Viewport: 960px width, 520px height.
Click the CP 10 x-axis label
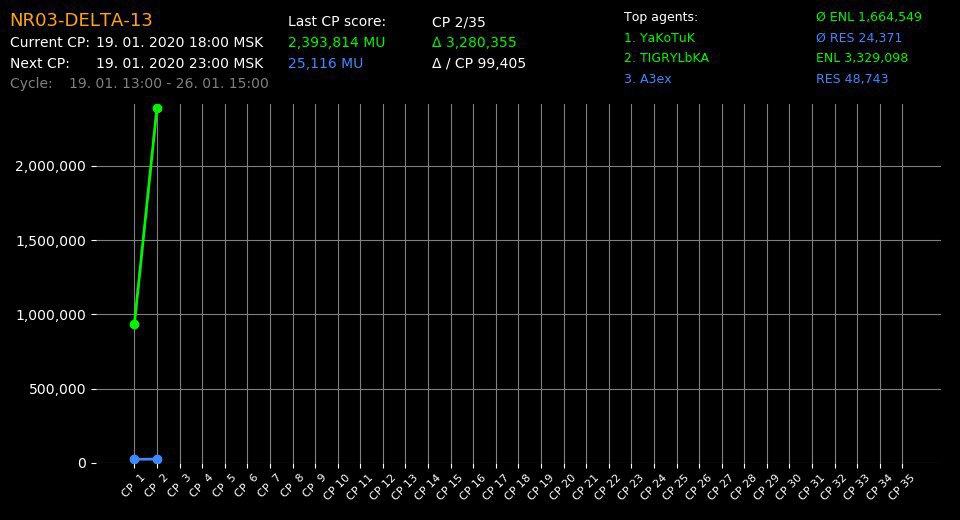click(x=335, y=487)
